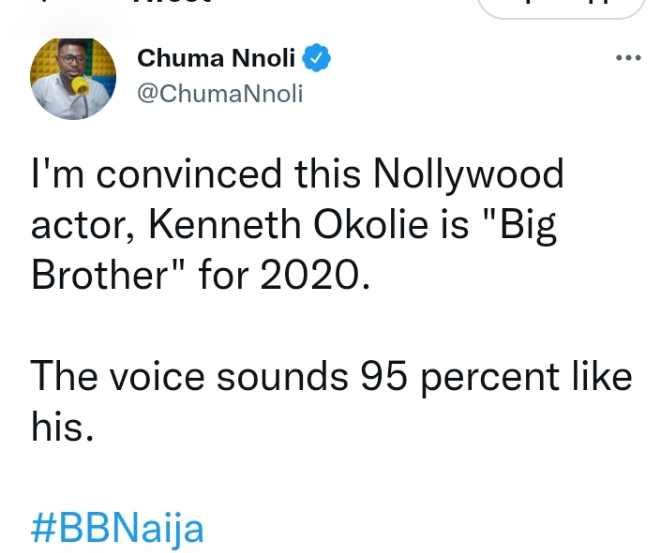
Task: Click the sentence starting "The voice sounds"
Action: [330, 377]
